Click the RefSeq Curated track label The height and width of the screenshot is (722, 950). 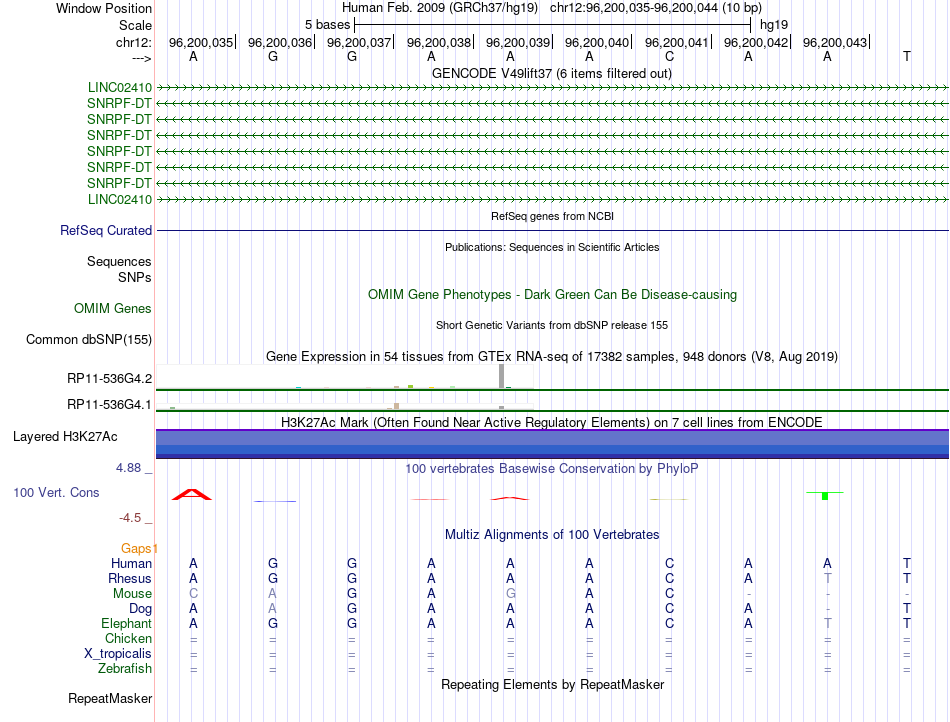[105, 230]
